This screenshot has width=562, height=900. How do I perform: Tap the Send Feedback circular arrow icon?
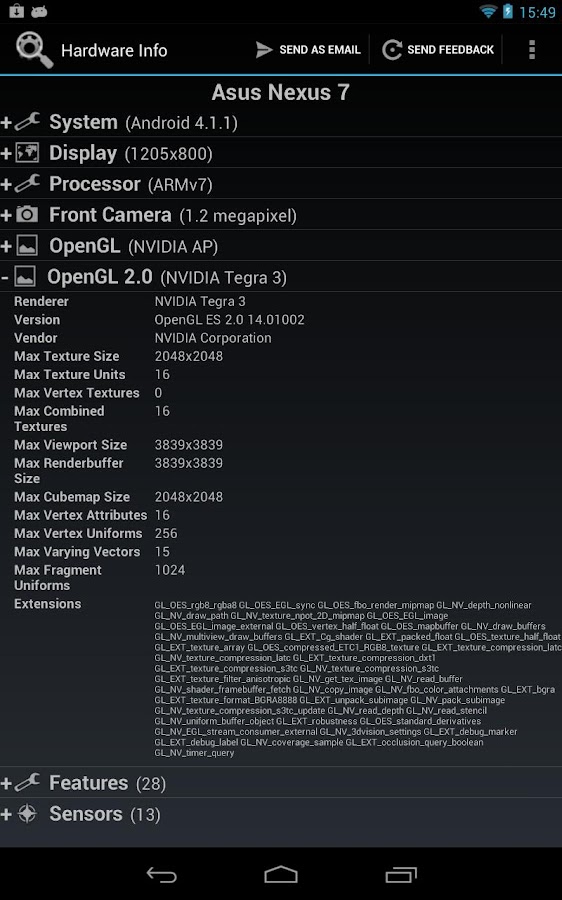pyautogui.click(x=392, y=50)
